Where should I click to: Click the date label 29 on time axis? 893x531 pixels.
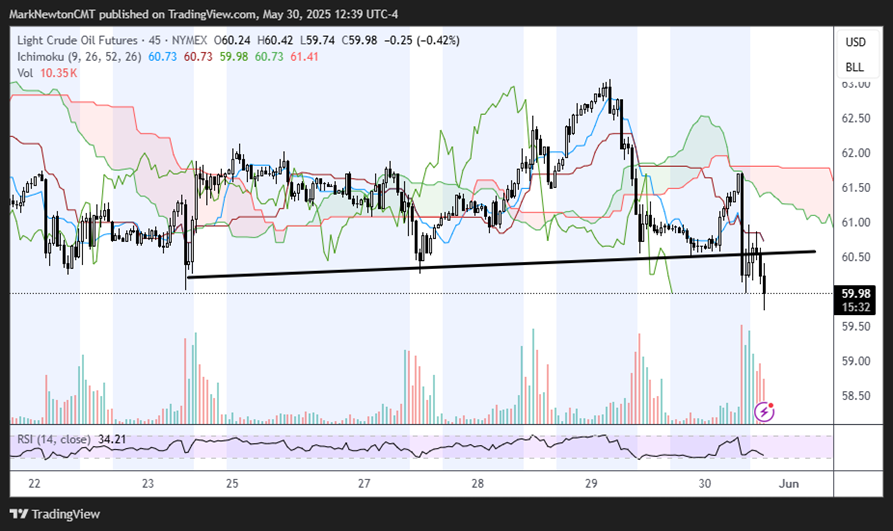pyautogui.click(x=591, y=484)
